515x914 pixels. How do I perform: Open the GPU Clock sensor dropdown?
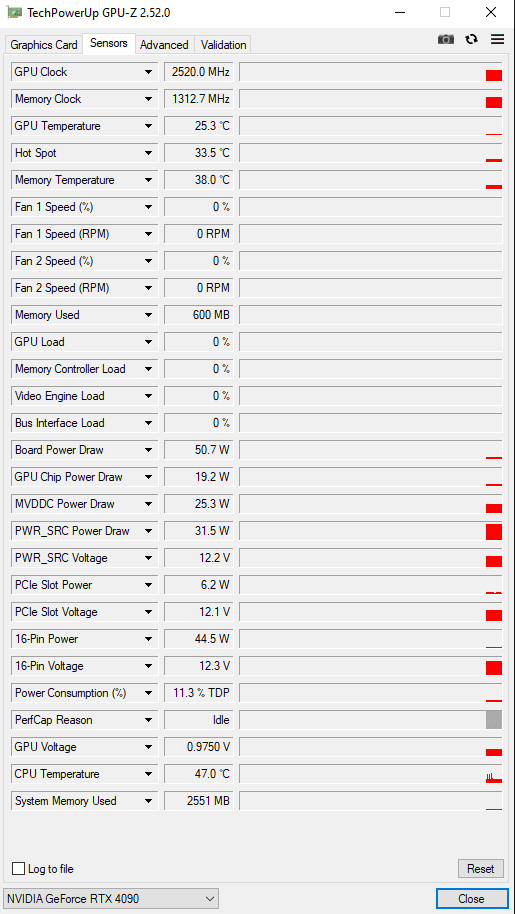point(149,72)
